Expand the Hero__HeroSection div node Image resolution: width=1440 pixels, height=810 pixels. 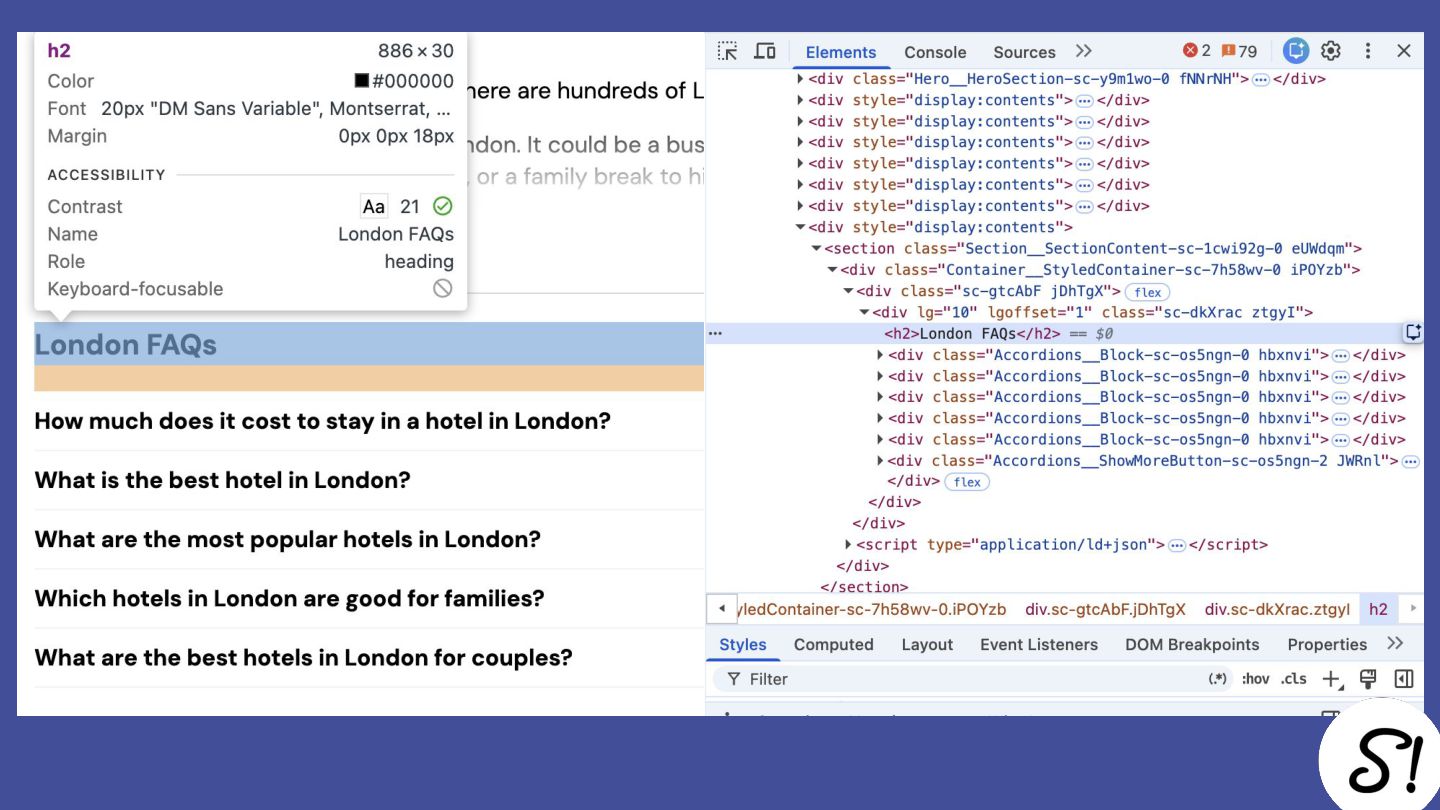click(800, 79)
